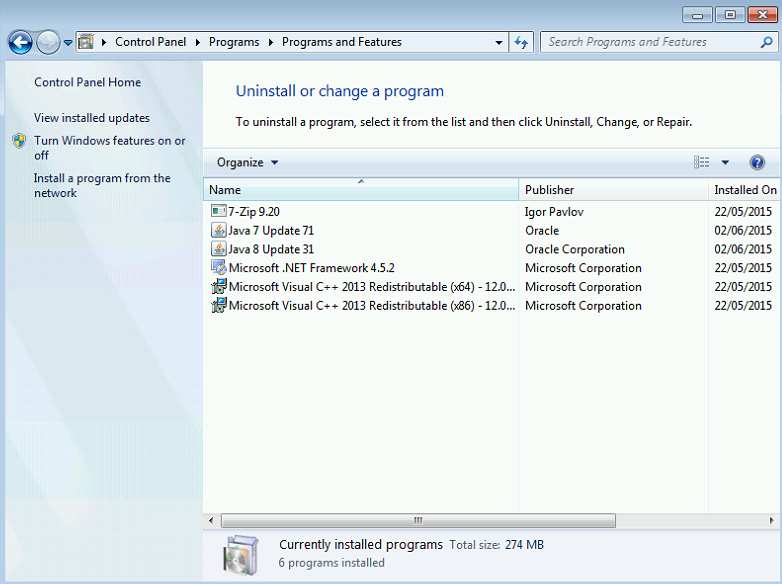This screenshot has height=584, width=782.
Task: Maximize the Programs and Features window
Action: tap(730, 15)
